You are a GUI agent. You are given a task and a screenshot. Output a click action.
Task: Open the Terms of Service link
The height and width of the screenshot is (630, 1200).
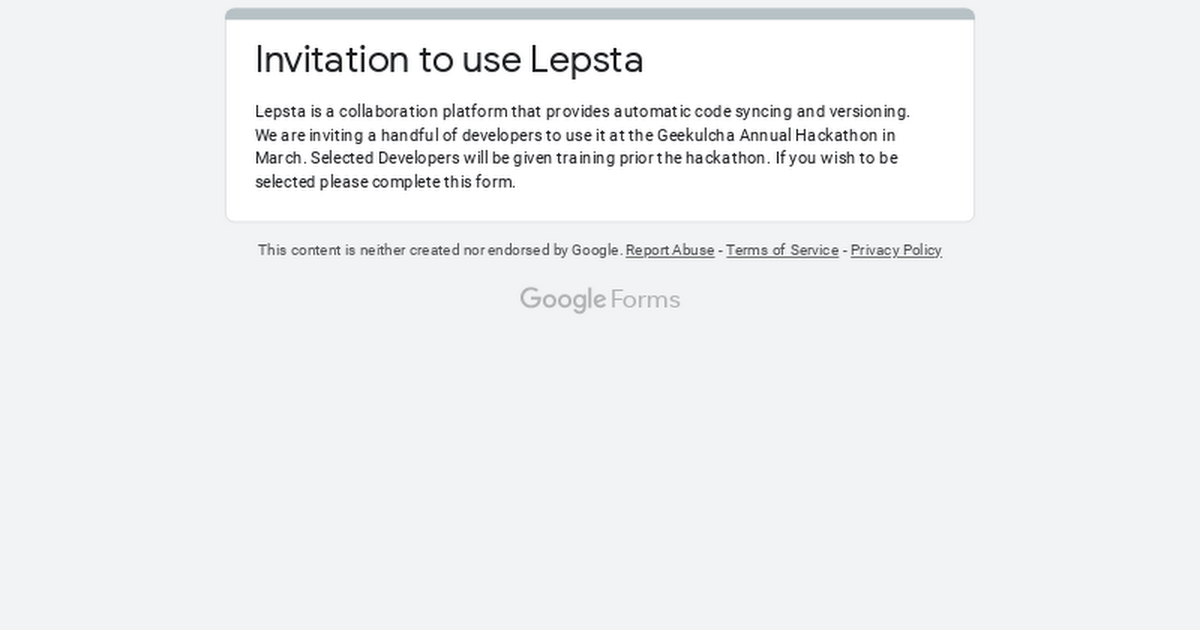tap(782, 250)
